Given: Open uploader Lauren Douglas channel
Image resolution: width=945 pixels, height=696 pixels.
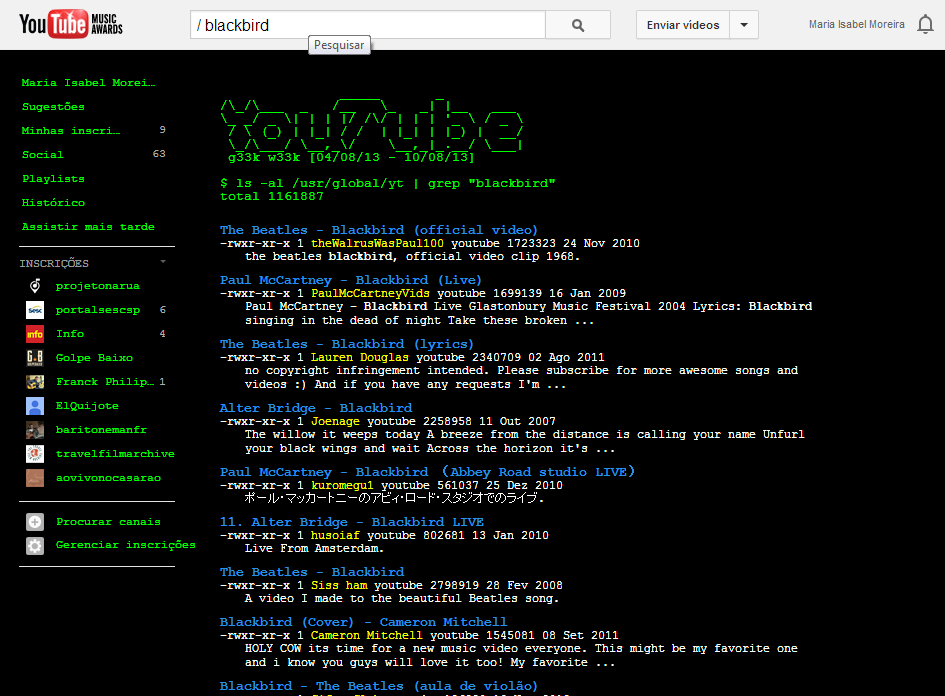Looking at the screenshot, I should click(x=360, y=357).
